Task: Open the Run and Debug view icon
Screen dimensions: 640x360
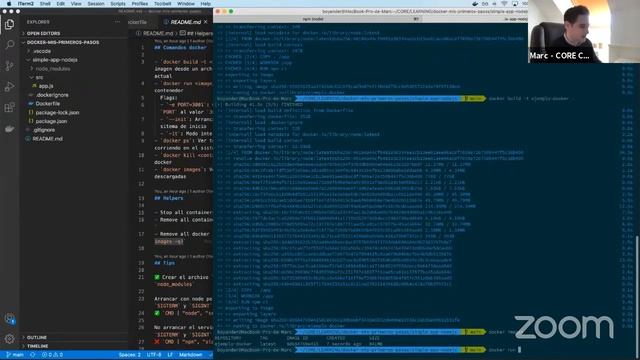Action: coord(9,87)
